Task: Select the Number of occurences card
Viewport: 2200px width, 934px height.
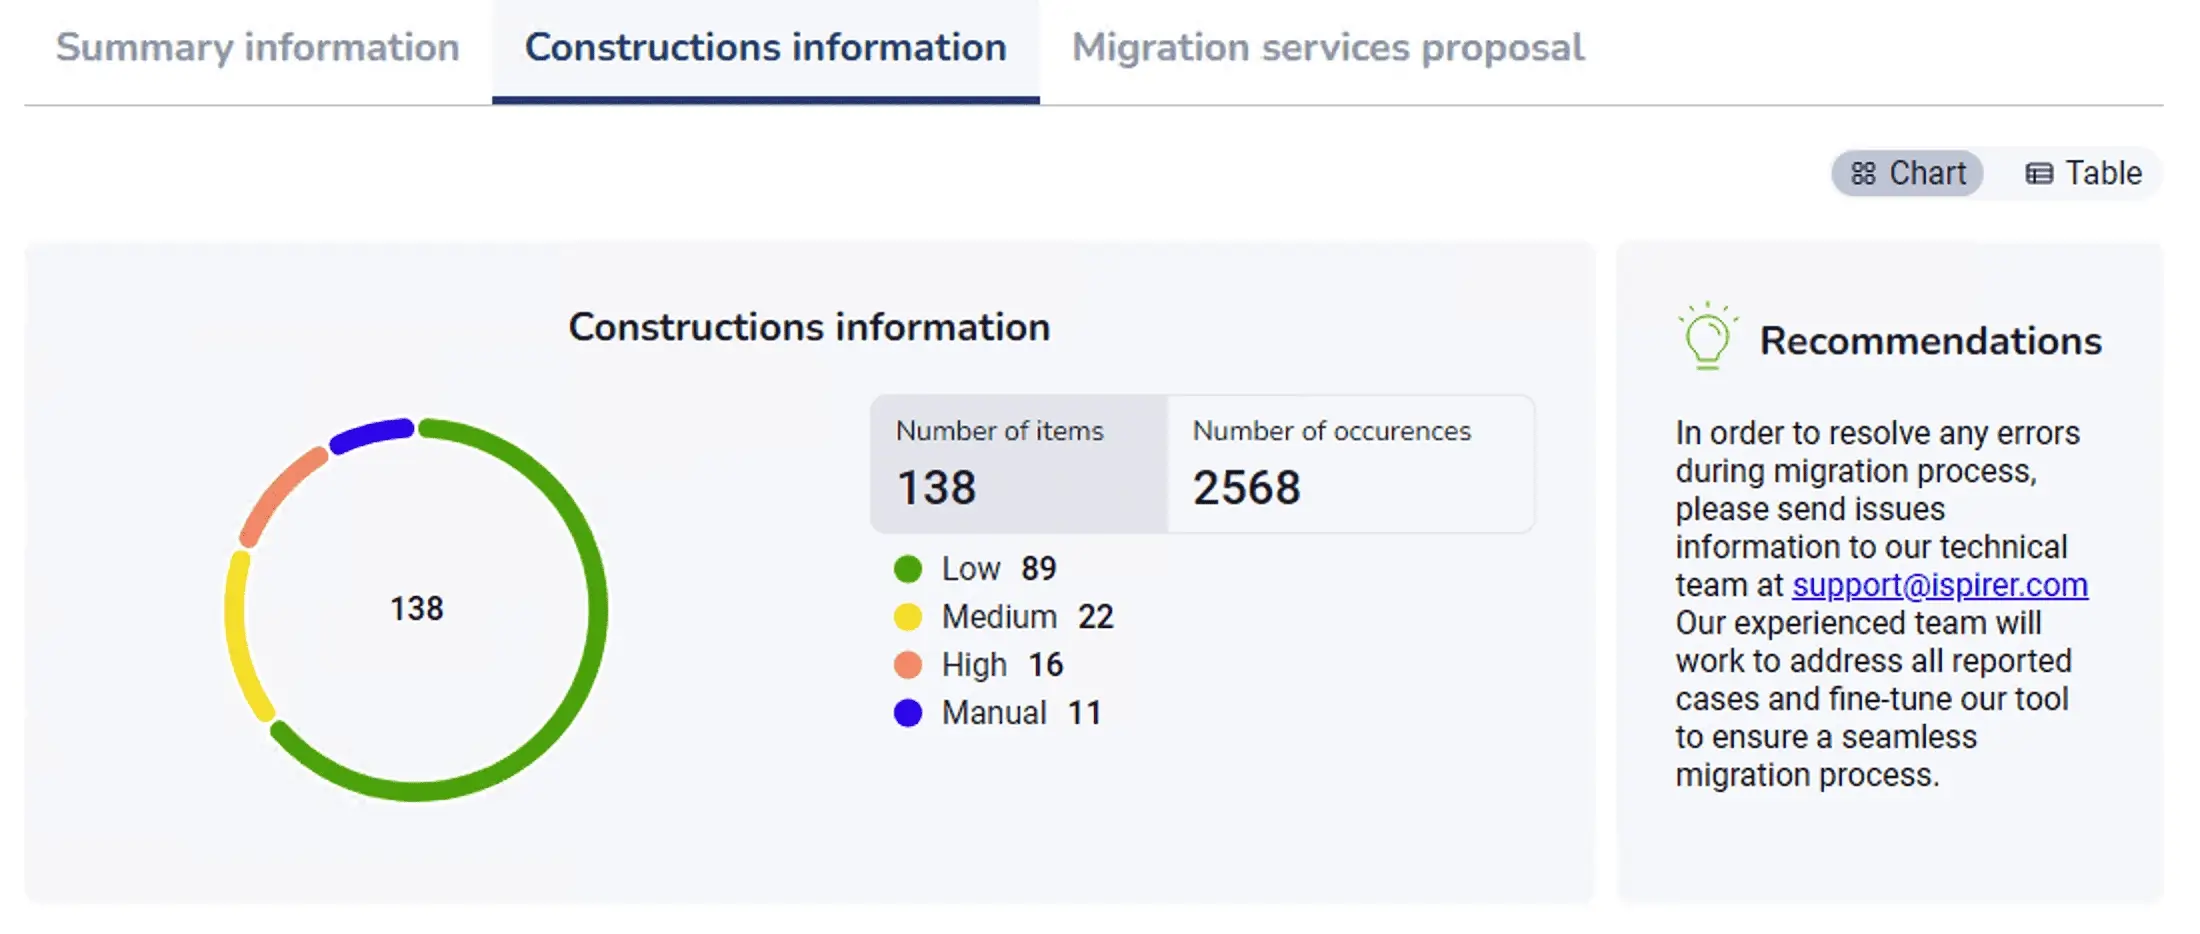Action: coord(1350,464)
